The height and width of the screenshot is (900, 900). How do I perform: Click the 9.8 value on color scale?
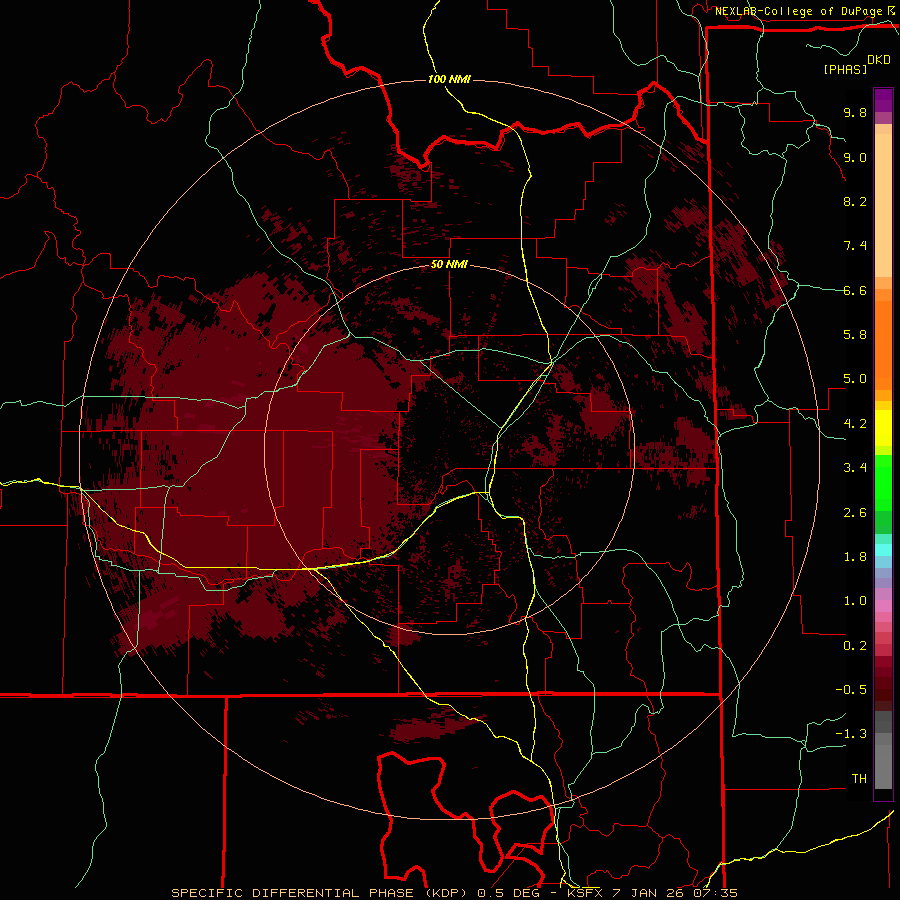855,112
